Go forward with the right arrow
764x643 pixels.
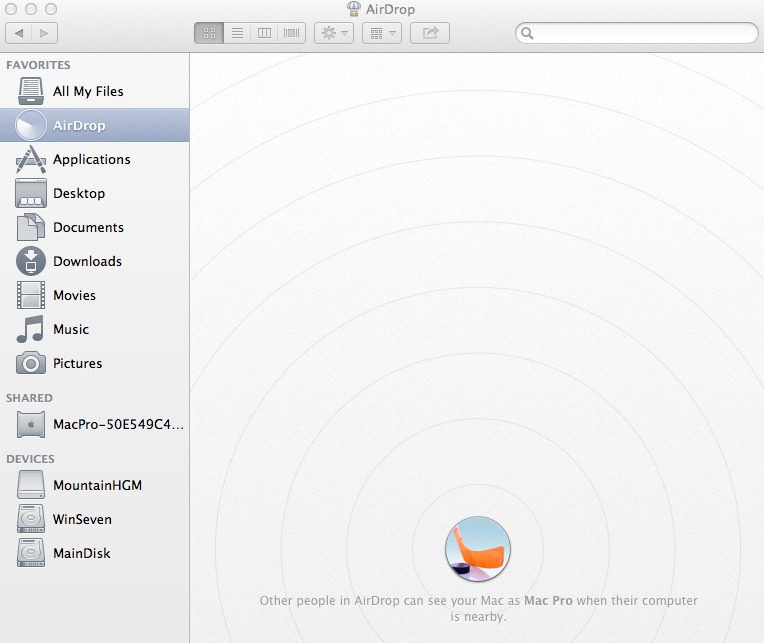click(44, 33)
